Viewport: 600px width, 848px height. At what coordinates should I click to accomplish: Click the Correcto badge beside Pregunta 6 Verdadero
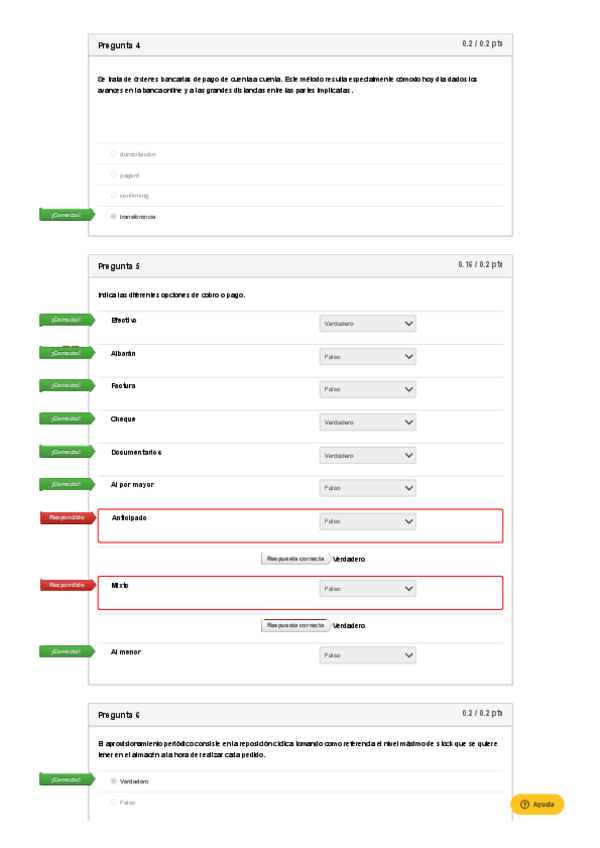[x=67, y=779]
